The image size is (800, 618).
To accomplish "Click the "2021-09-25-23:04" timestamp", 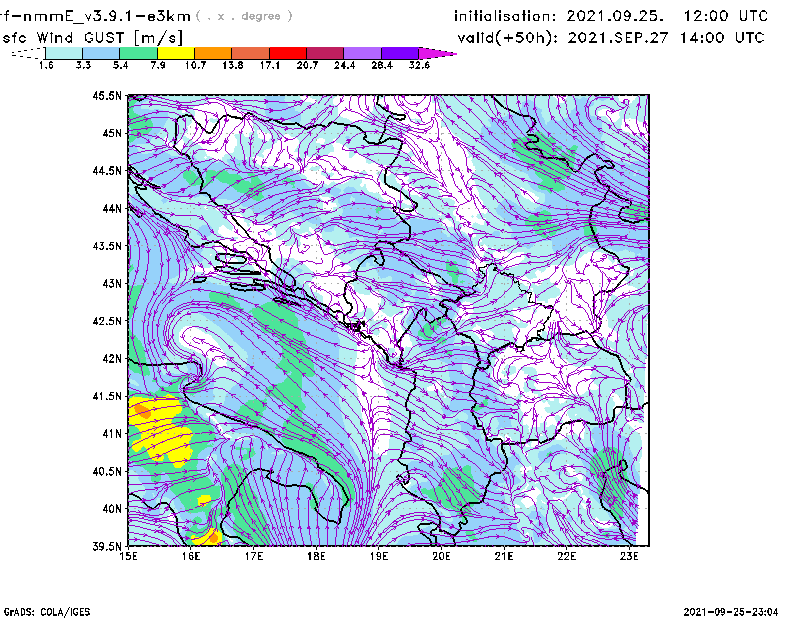I will [x=731, y=612].
